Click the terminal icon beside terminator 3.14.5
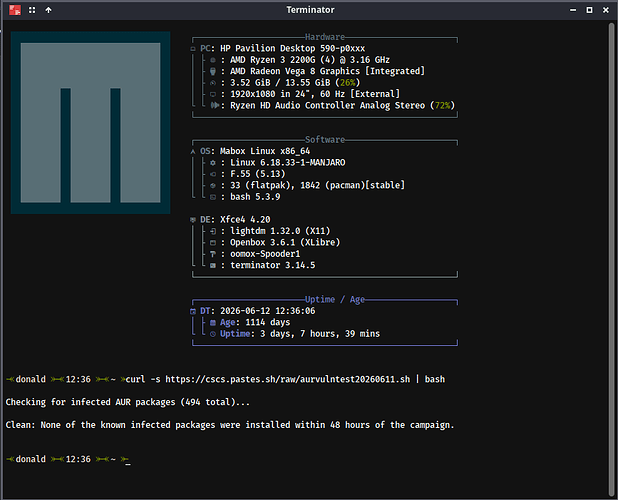 [213, 266]
